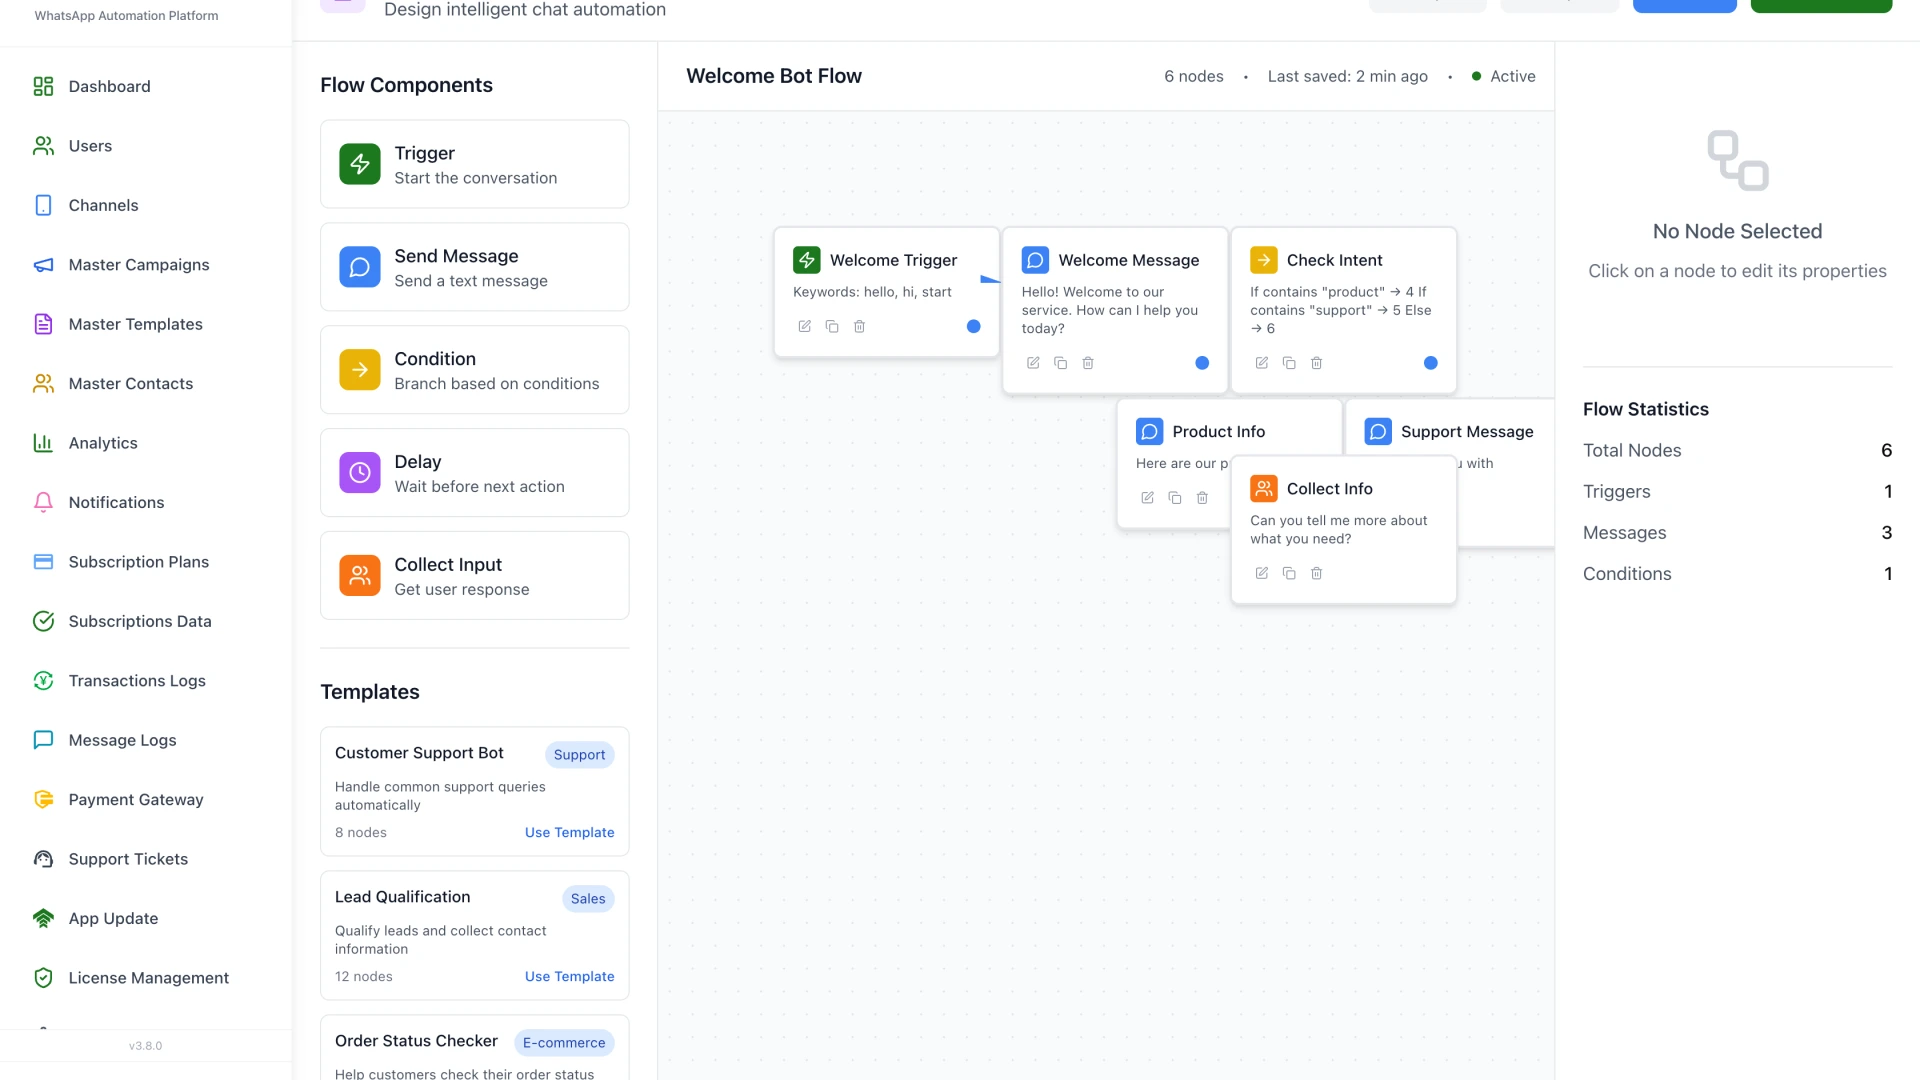Screen dimensions: 1920x1080
Task: Delete the Collect Info node
Action: point(1317,574)
